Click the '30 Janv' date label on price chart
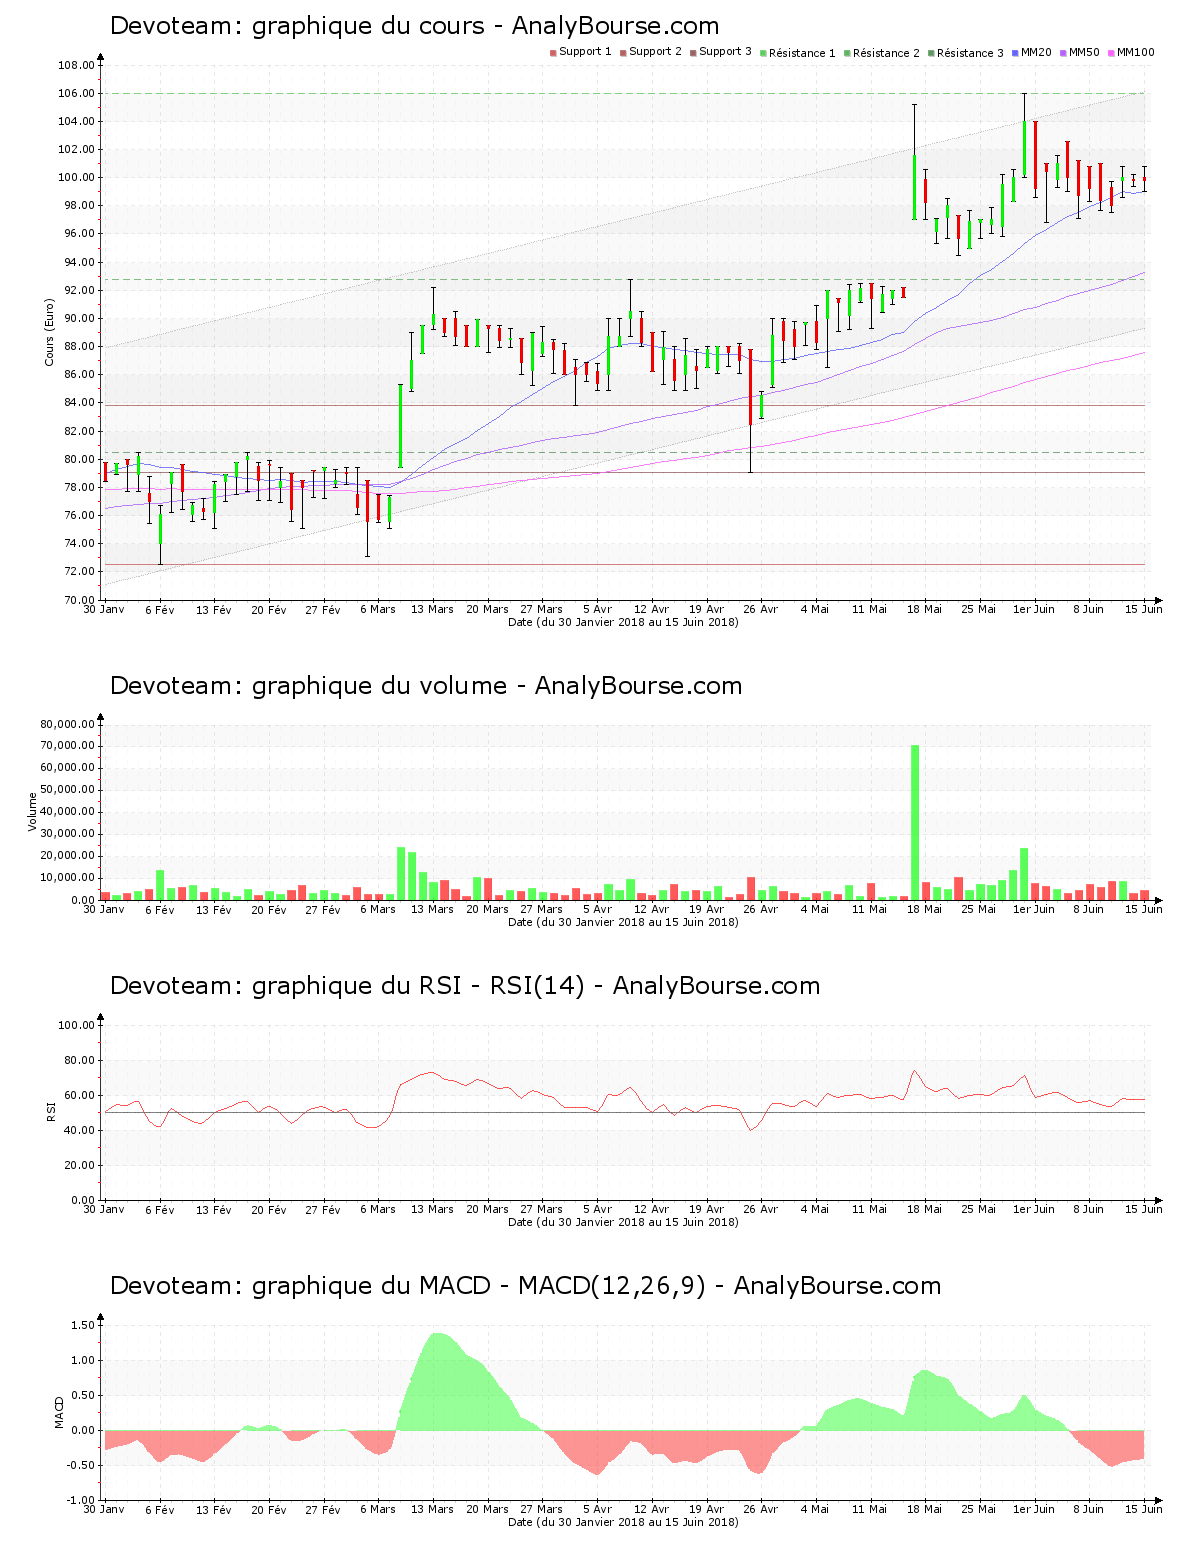The width and height of the screenshot is (1200, 1550). point(104,609)
